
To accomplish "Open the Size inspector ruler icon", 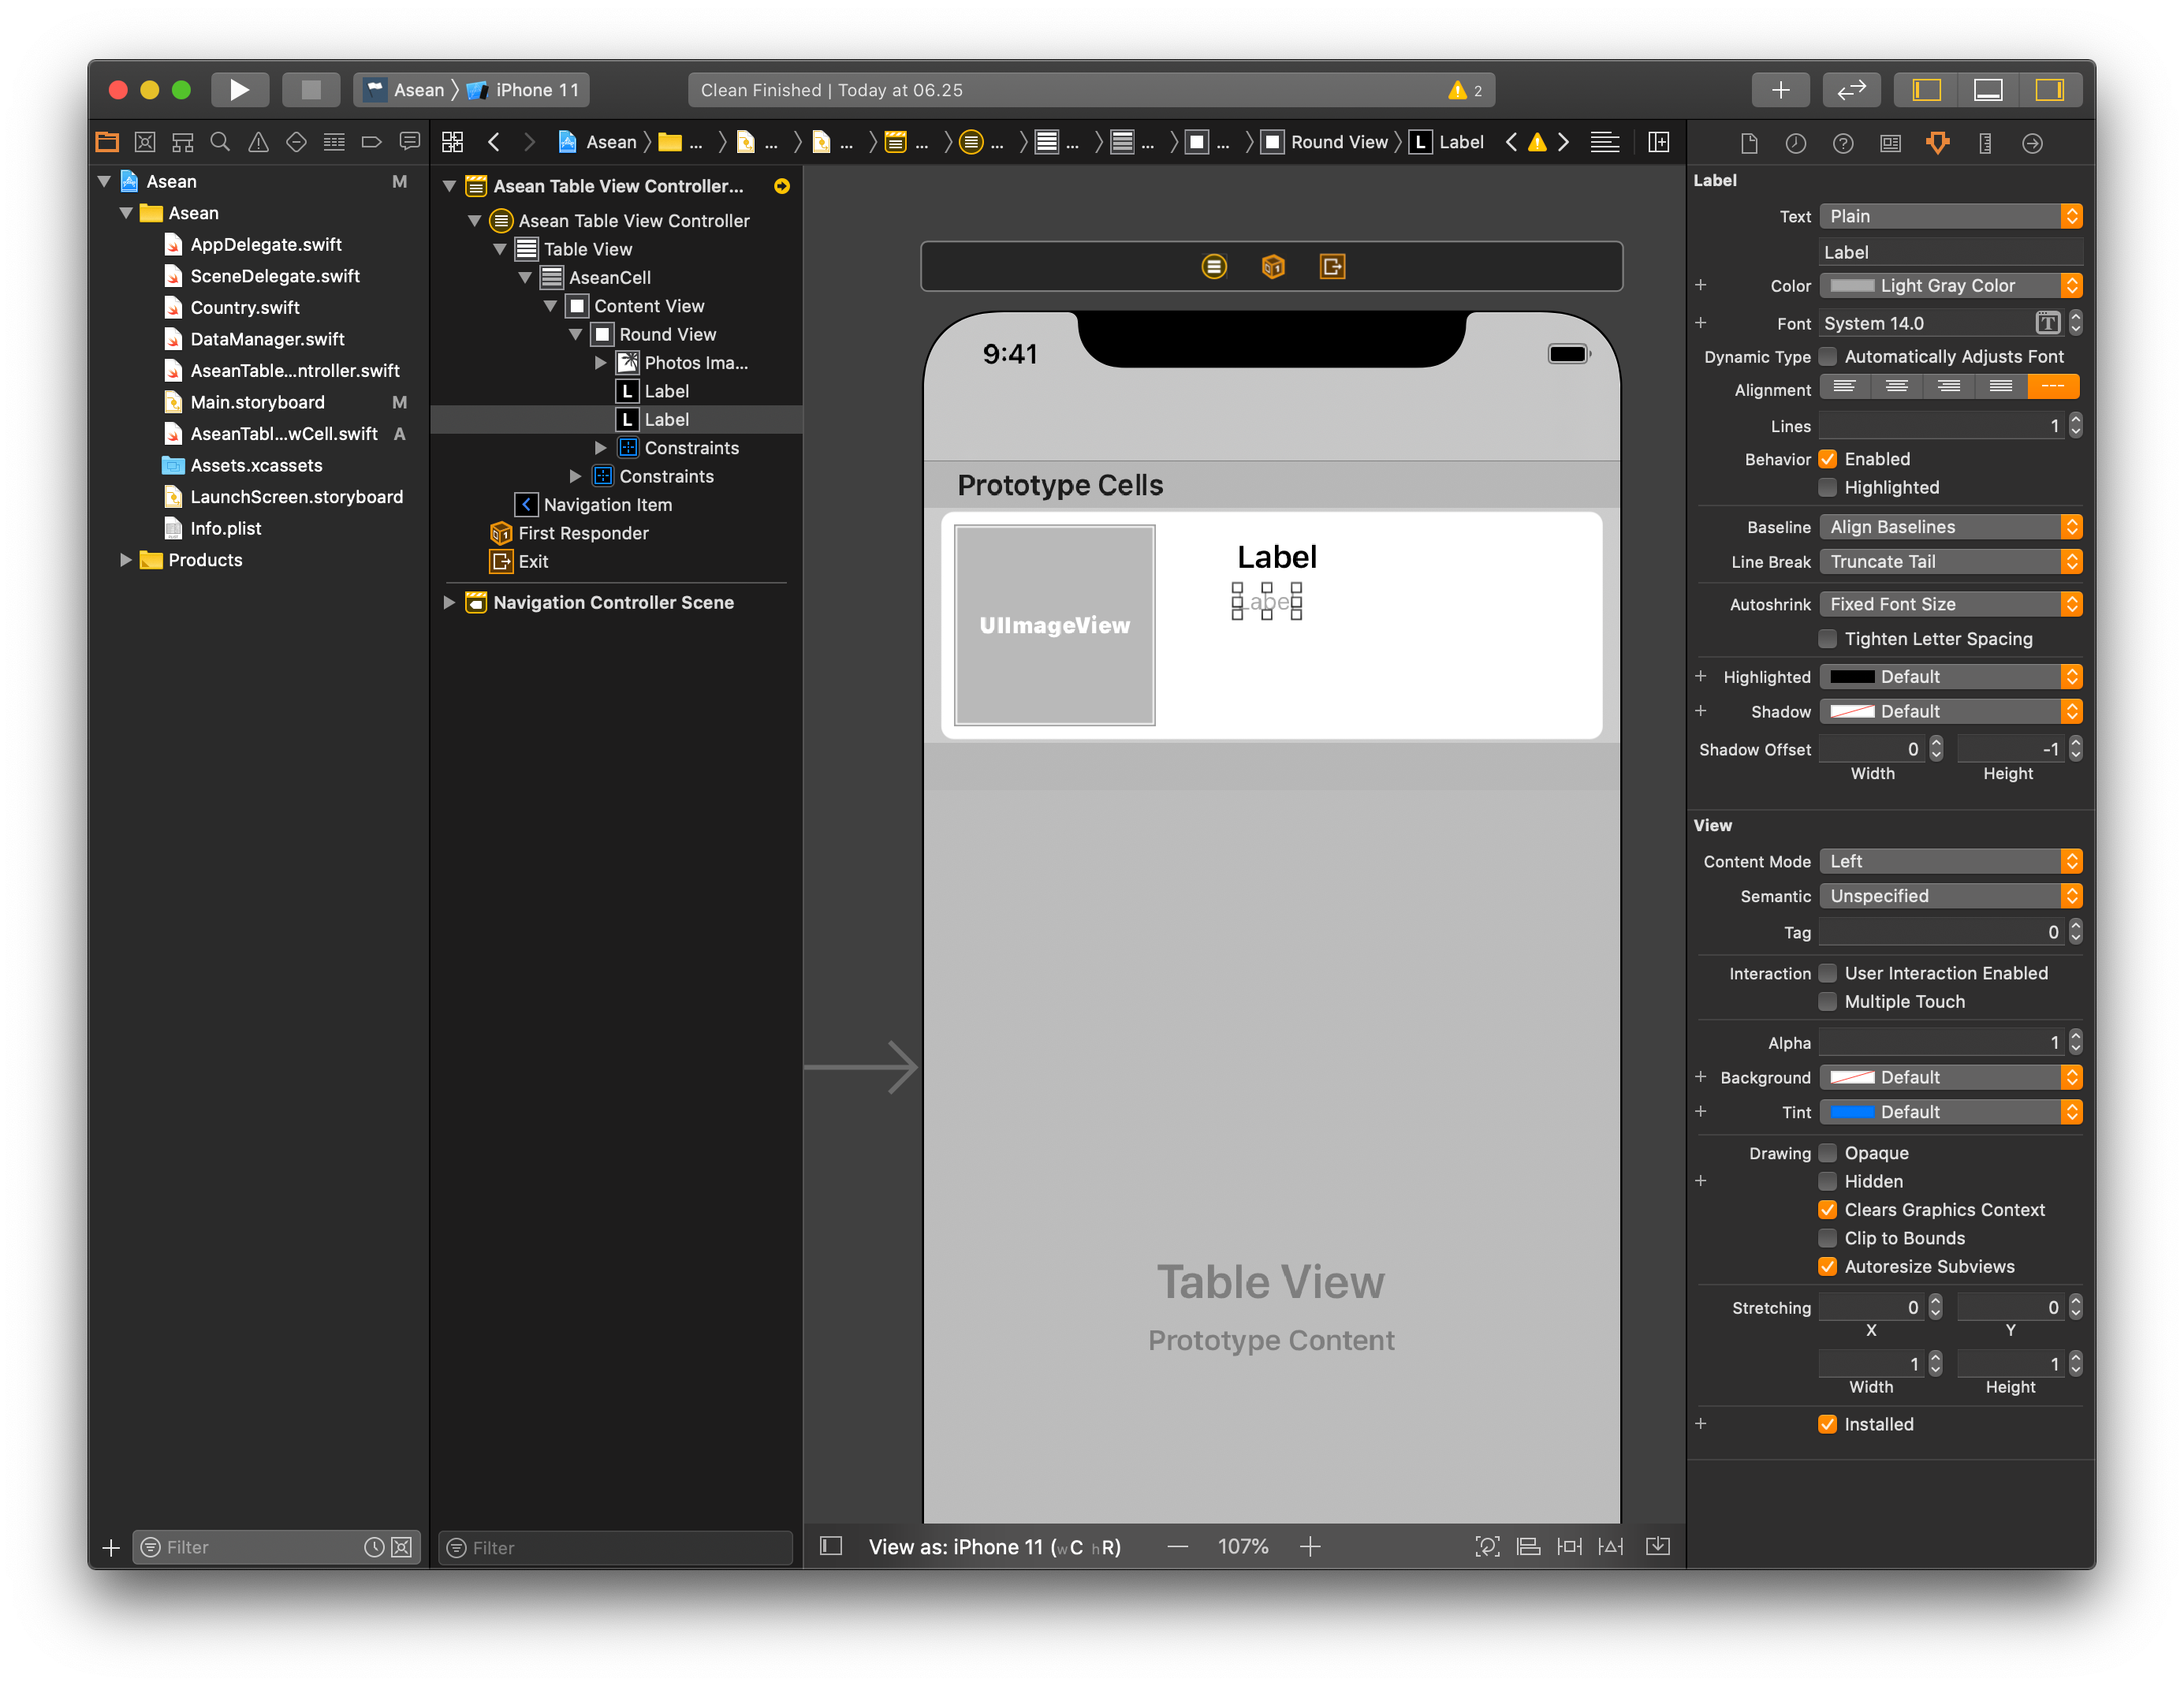I will [1985, 143].
